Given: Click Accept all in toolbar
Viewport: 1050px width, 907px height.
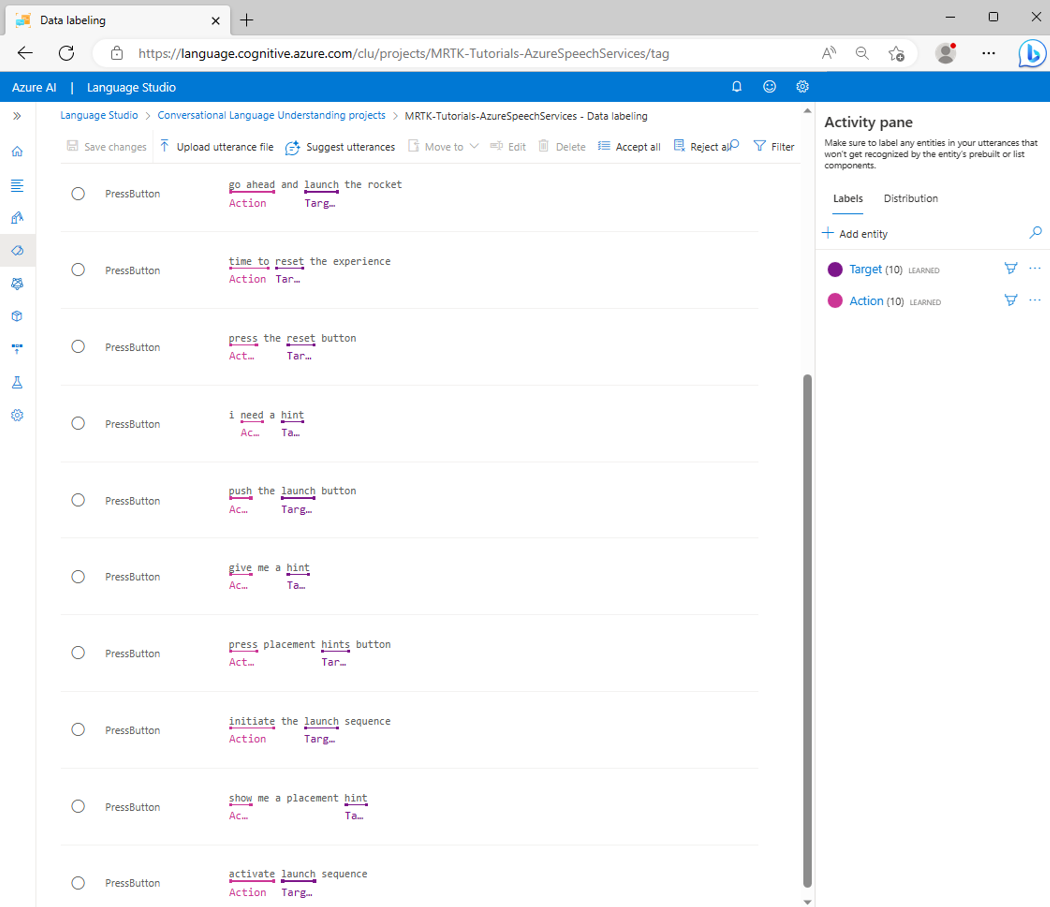Looking at the screenshot, I should (629, 147).
